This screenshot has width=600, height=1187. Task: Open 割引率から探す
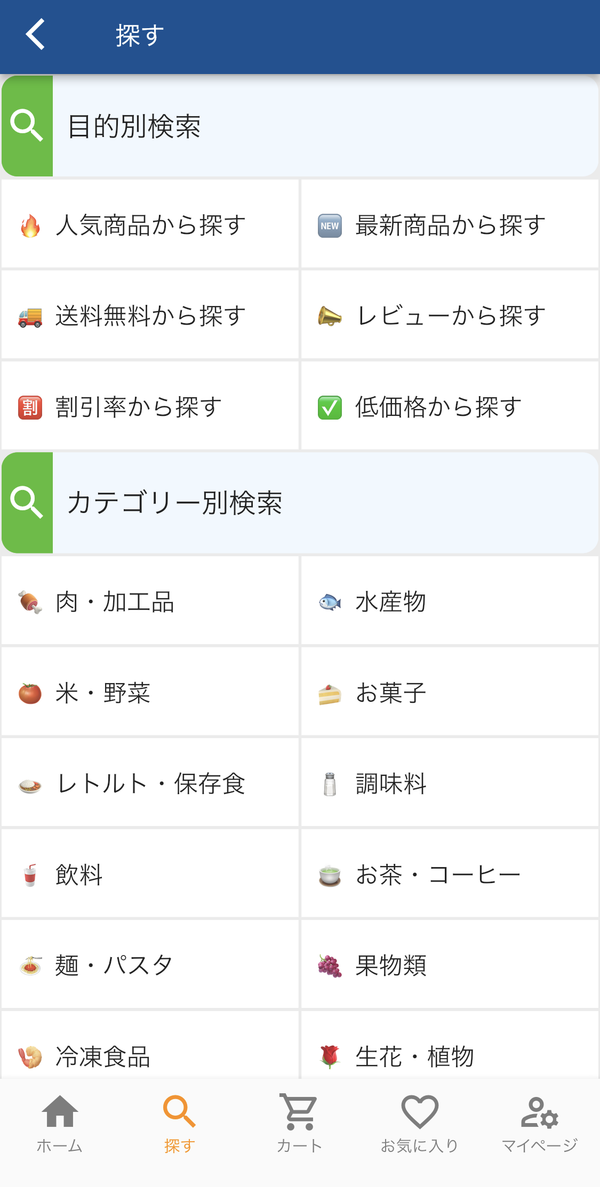pos(150,406)
